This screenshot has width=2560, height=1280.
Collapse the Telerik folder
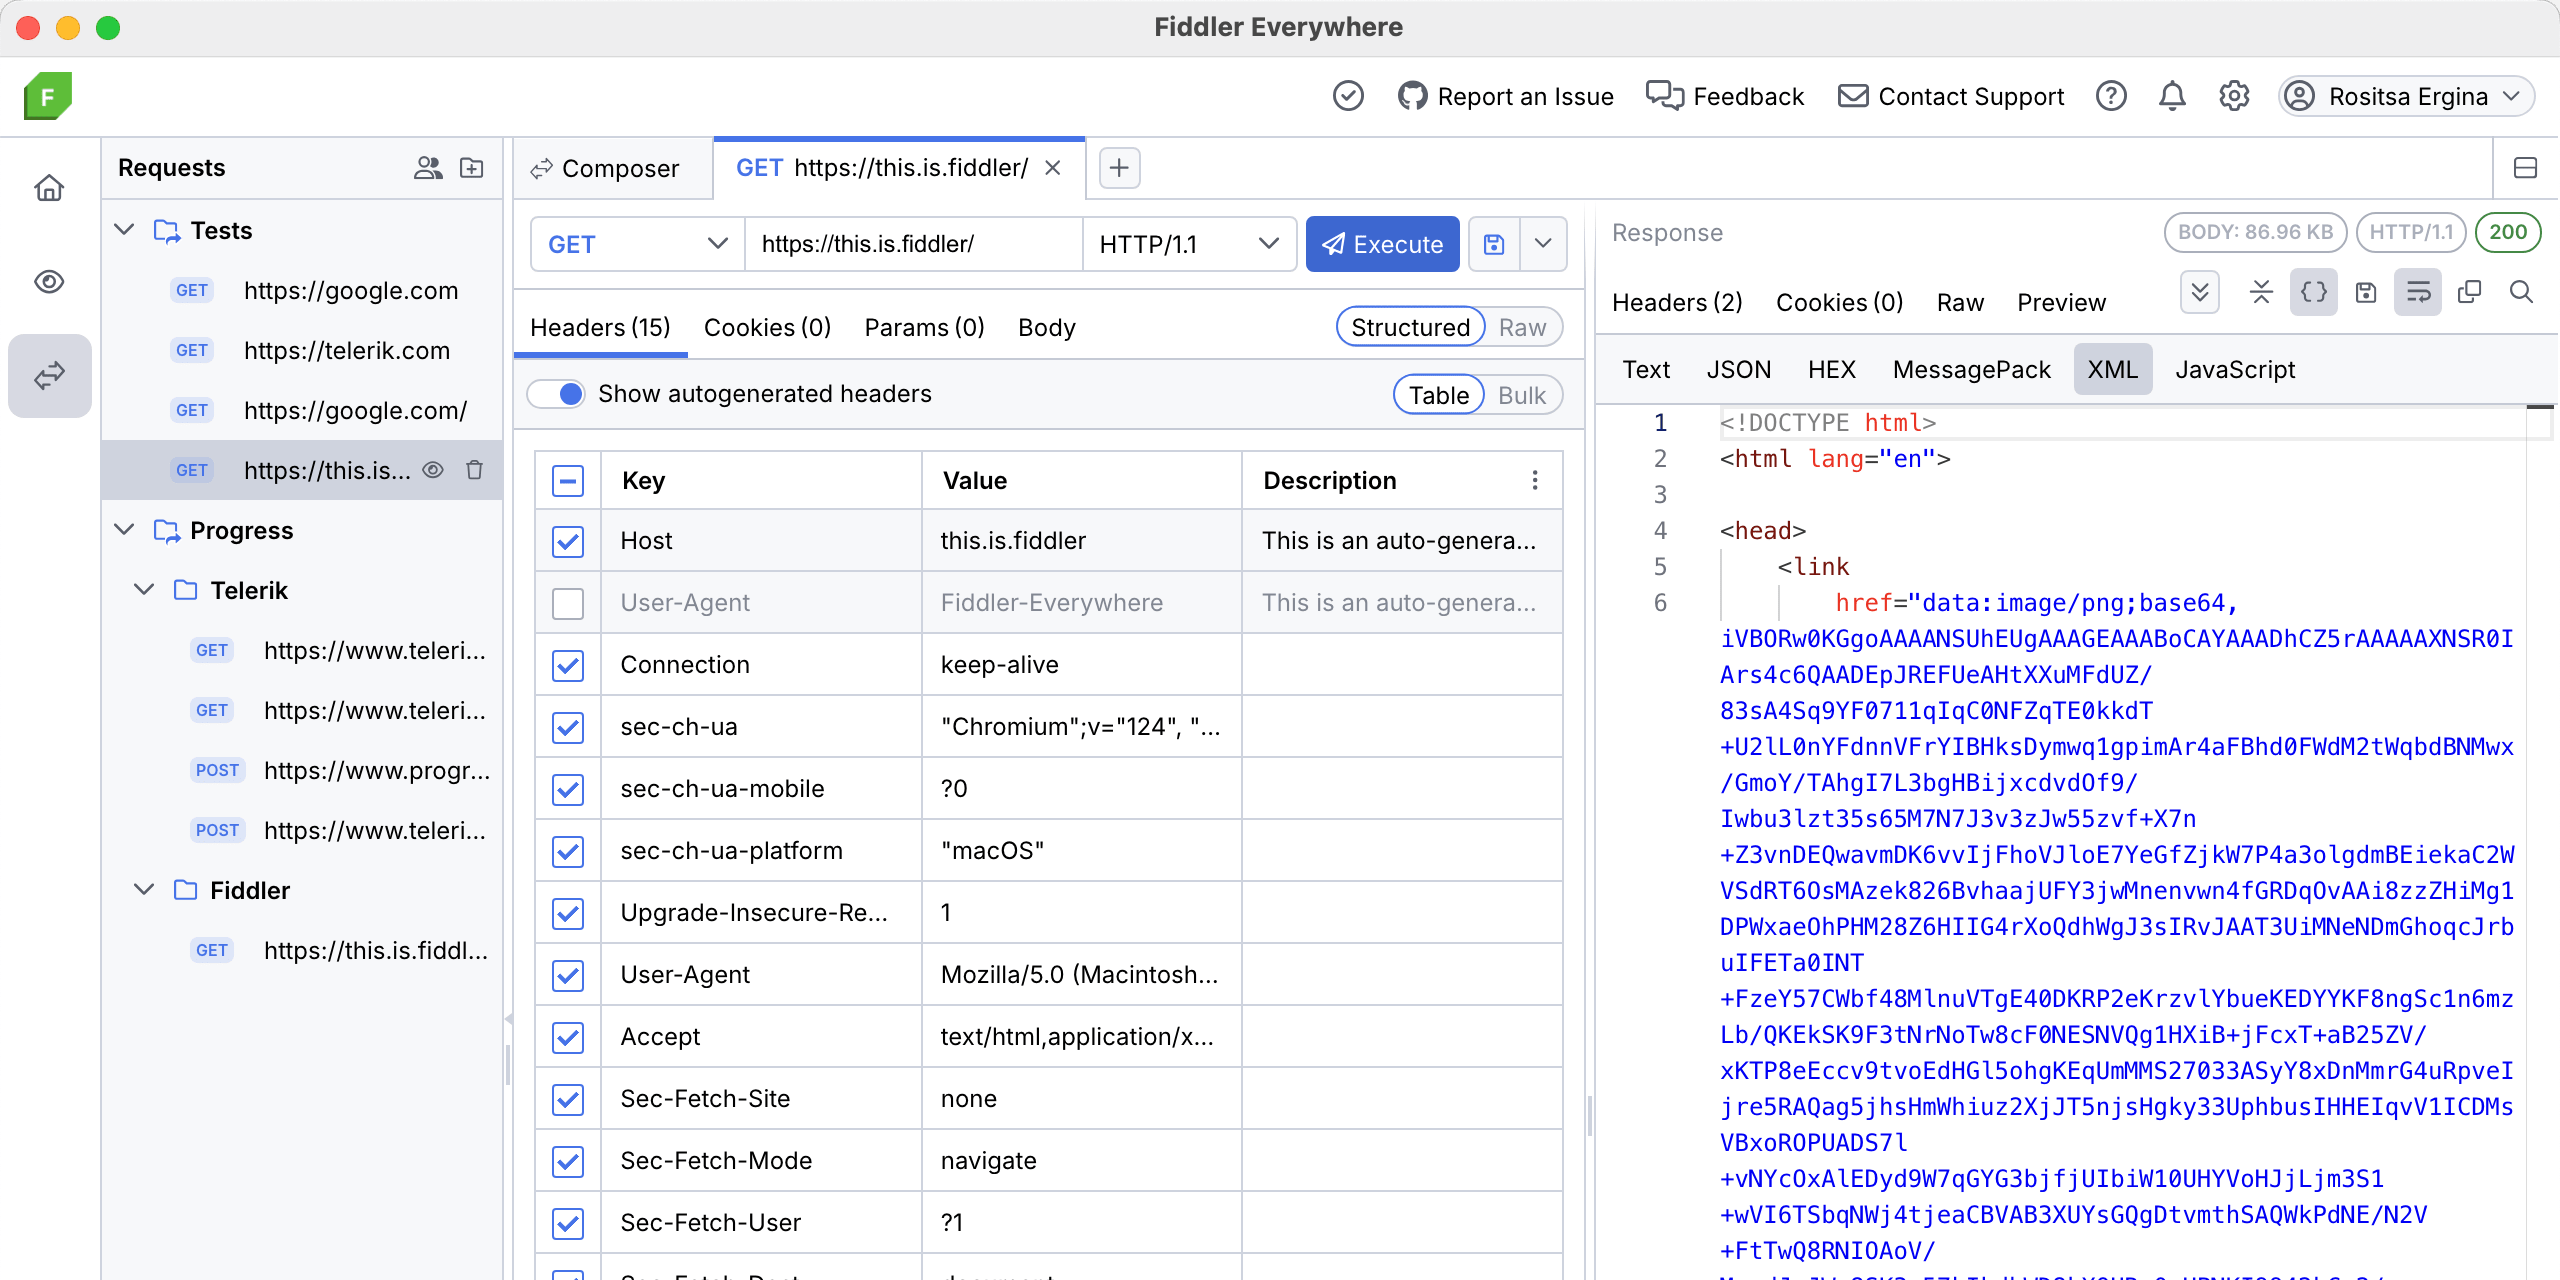(x=144, y=590)
